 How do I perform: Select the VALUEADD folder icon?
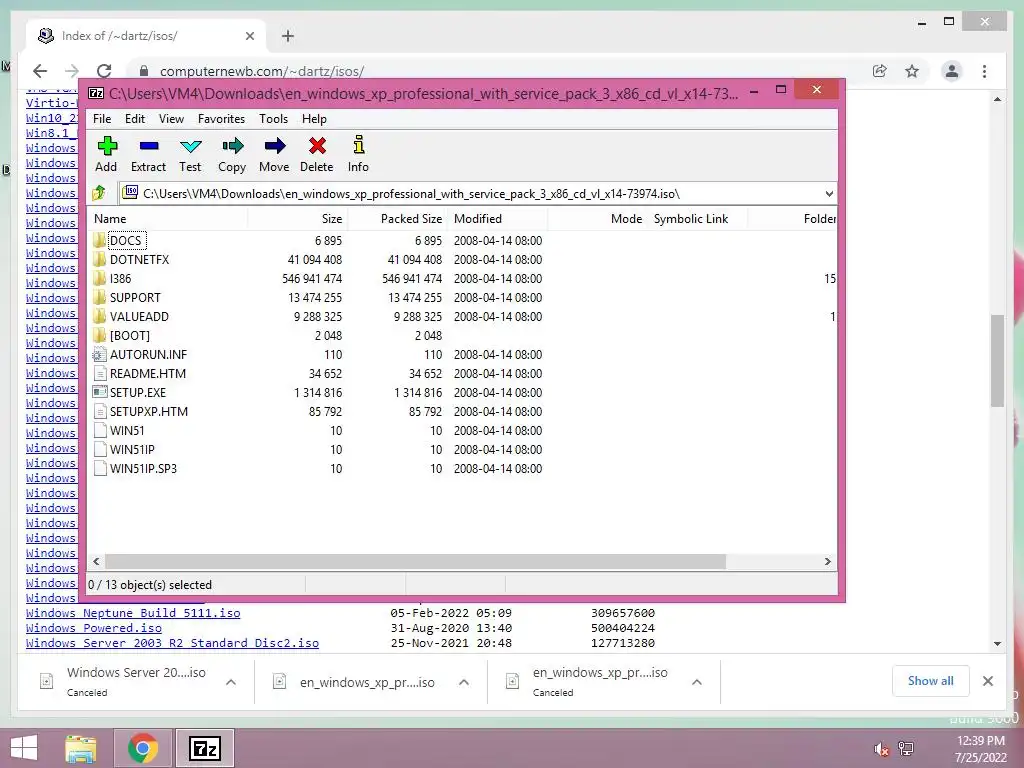click(x=99, y=316)
